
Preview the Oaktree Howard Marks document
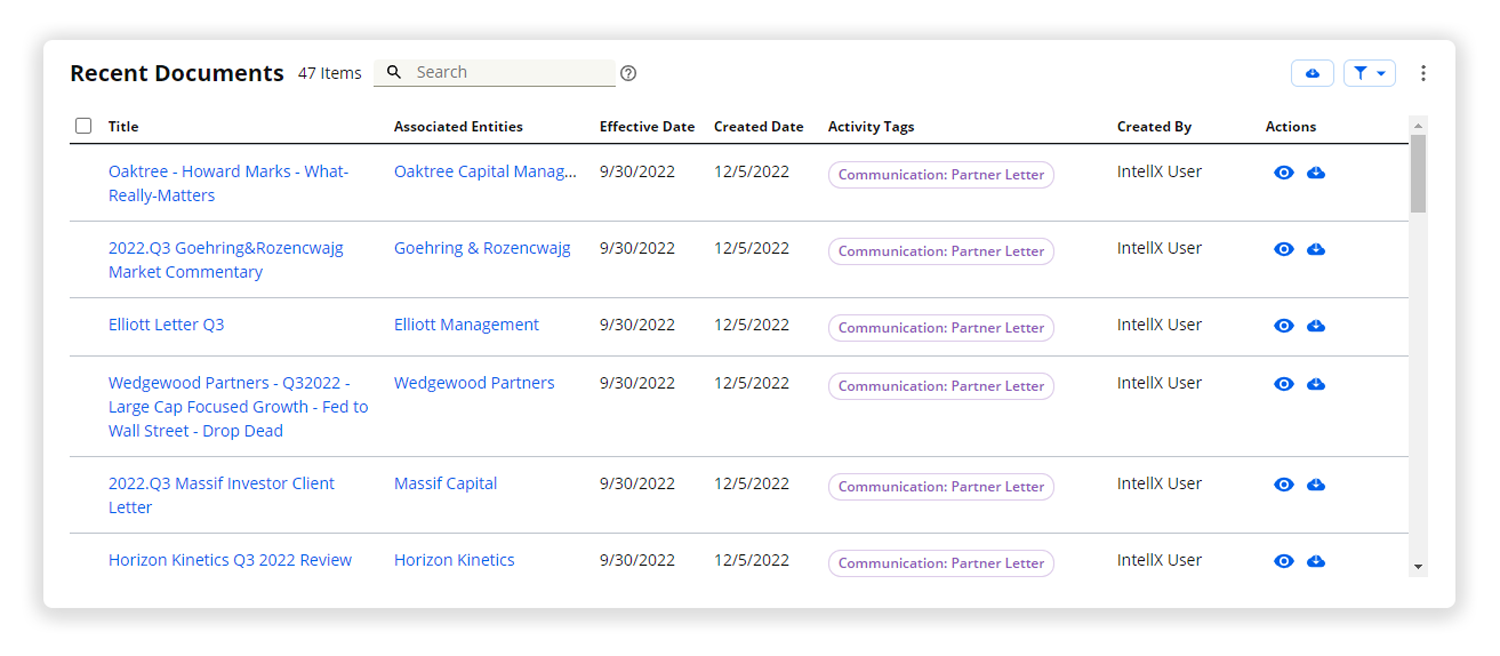coord(1284,173)
